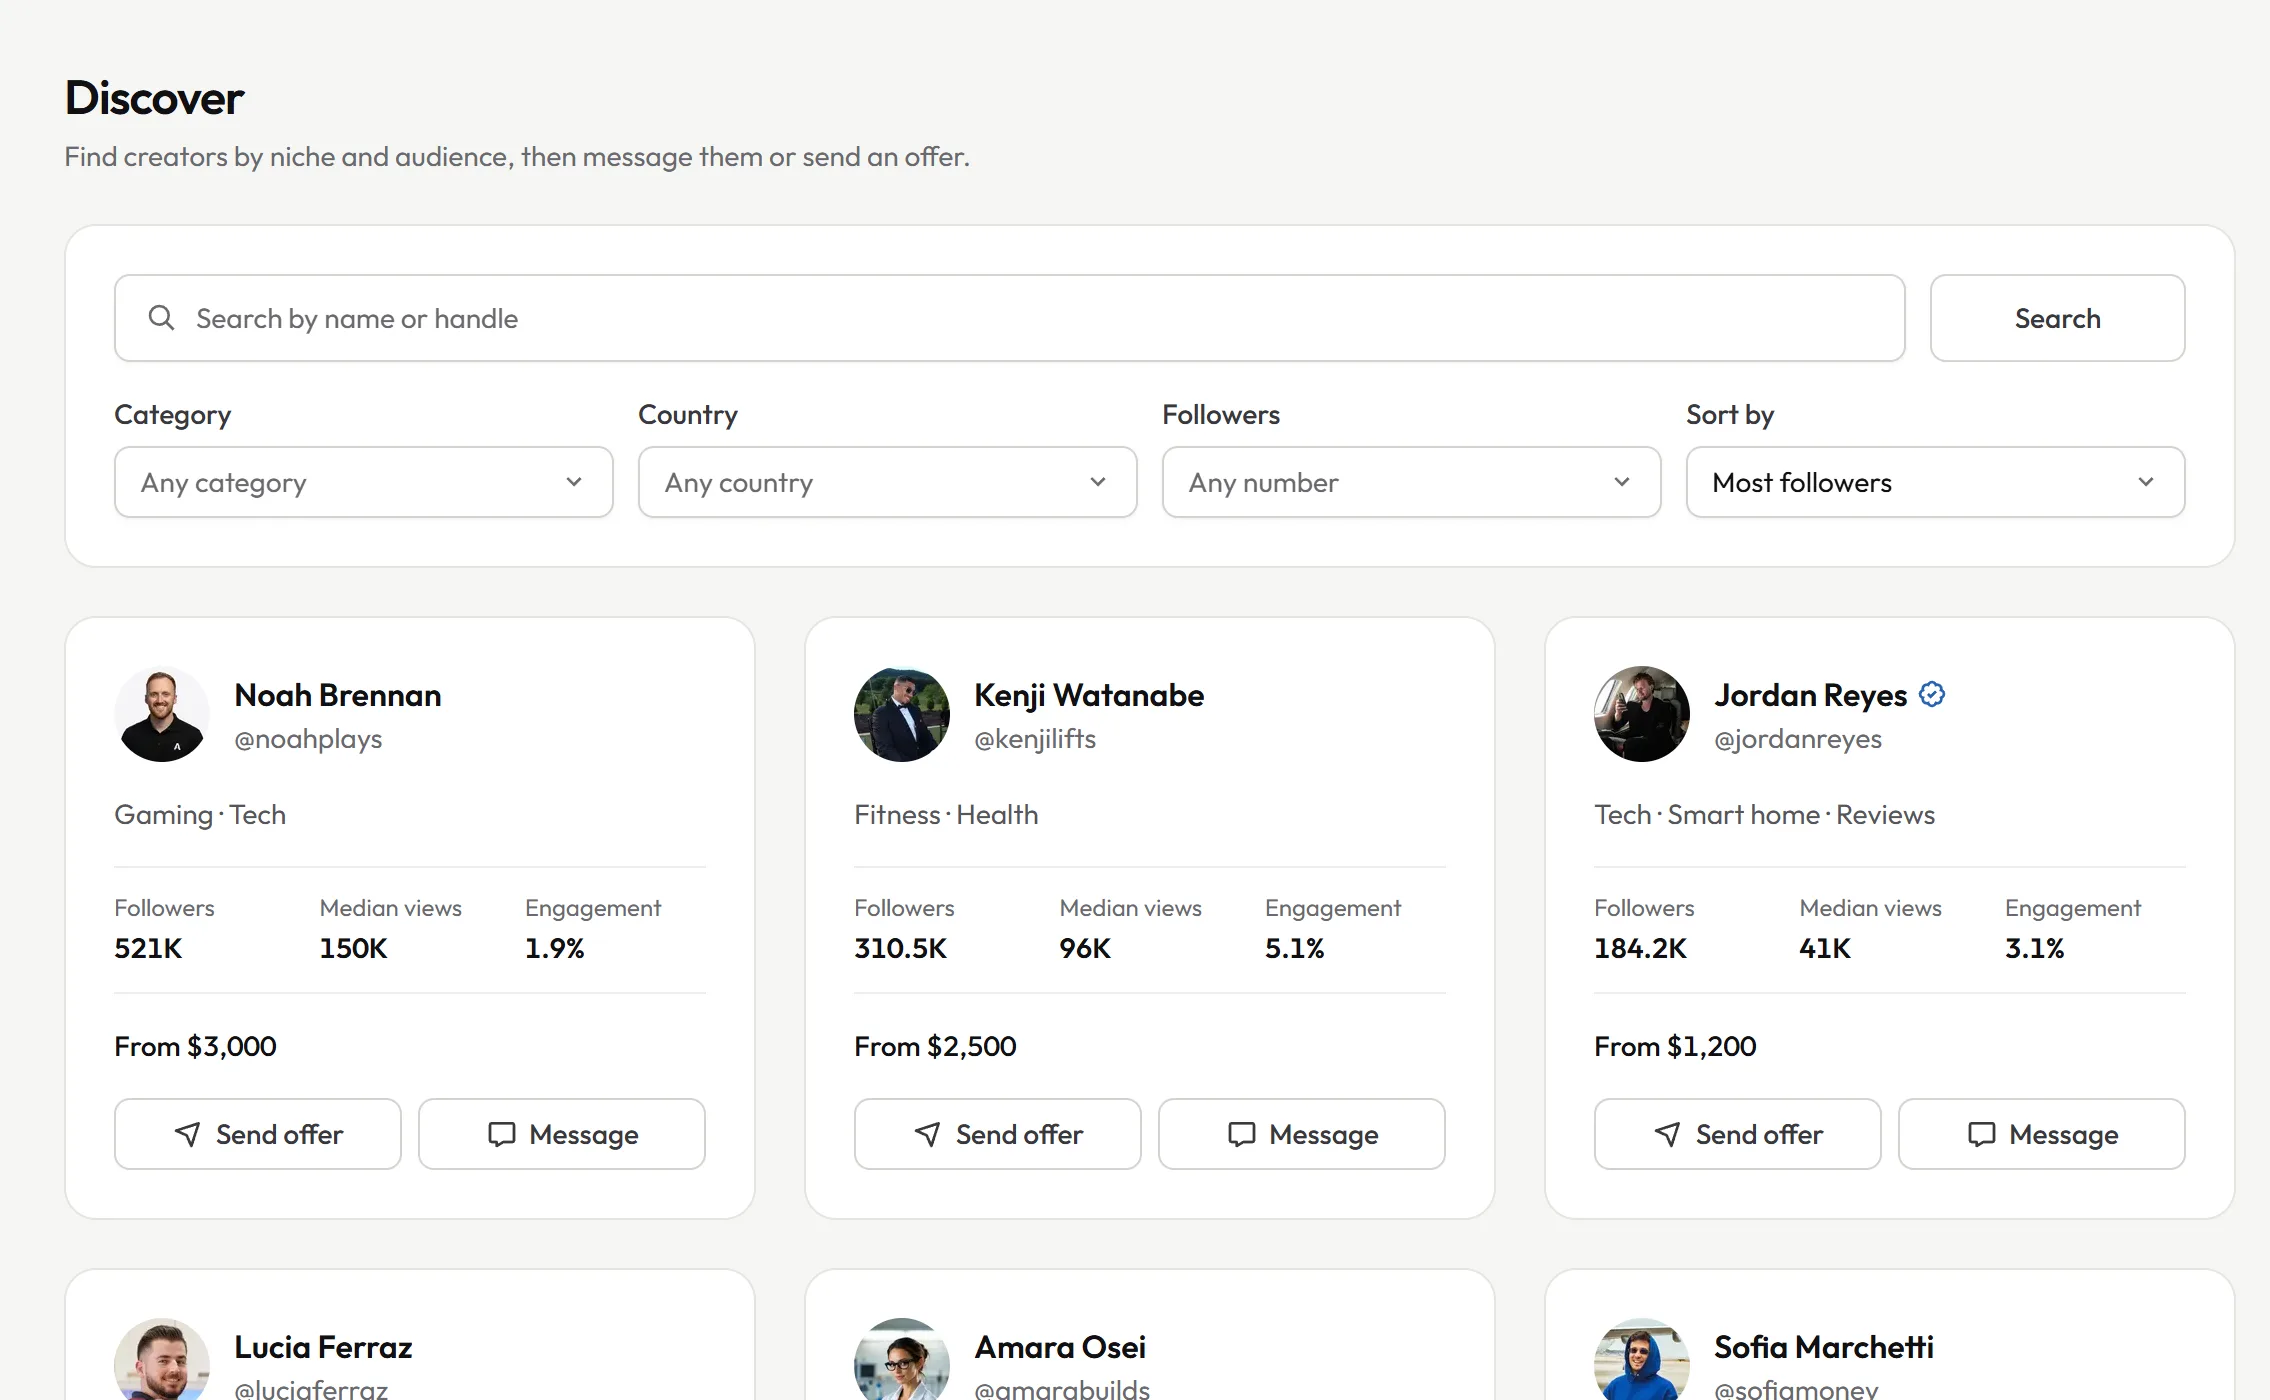The image size is (2270, 1400).
Task: Click chat bubble icon on Noah Brennan's Message
Action: (501, 1134)
